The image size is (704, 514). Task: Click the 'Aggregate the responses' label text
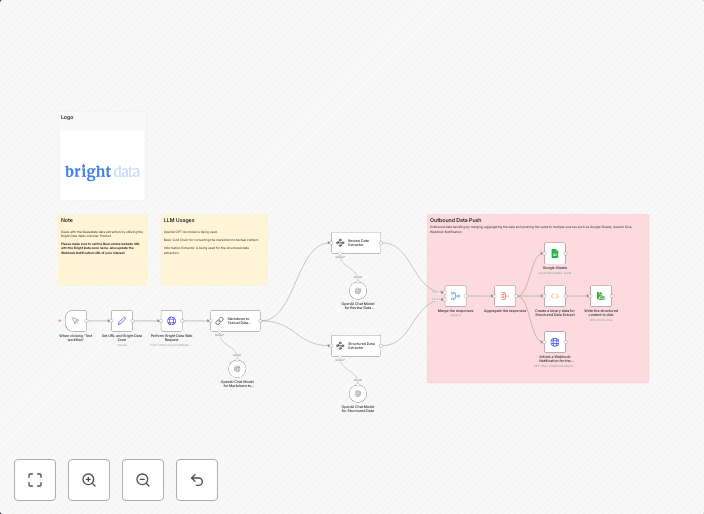coord(505,311)
